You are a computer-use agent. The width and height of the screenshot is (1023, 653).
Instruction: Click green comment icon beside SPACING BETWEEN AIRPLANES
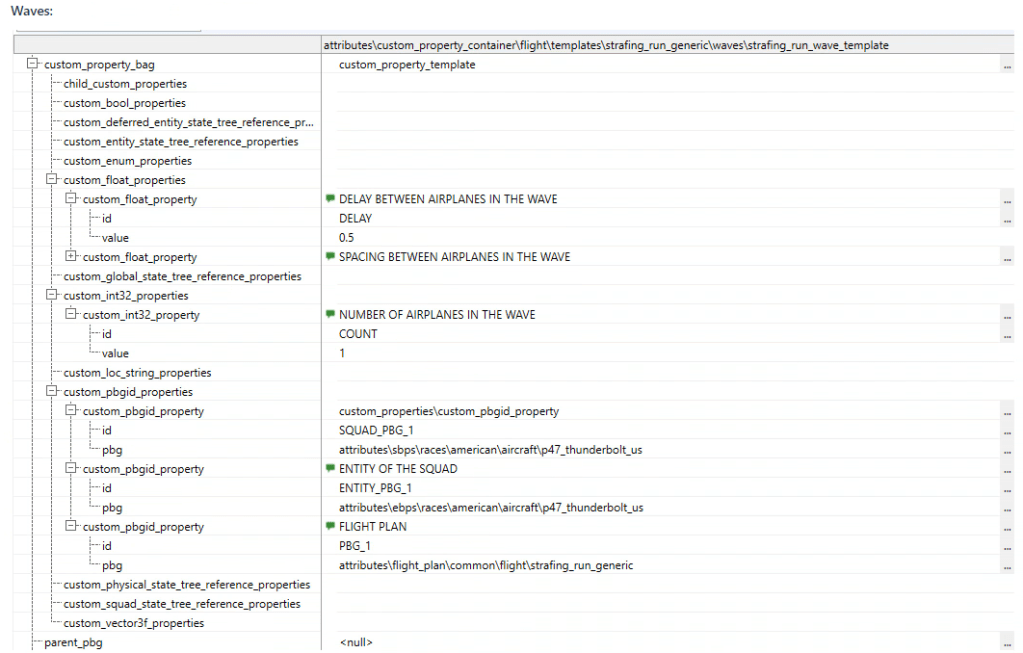330,257
